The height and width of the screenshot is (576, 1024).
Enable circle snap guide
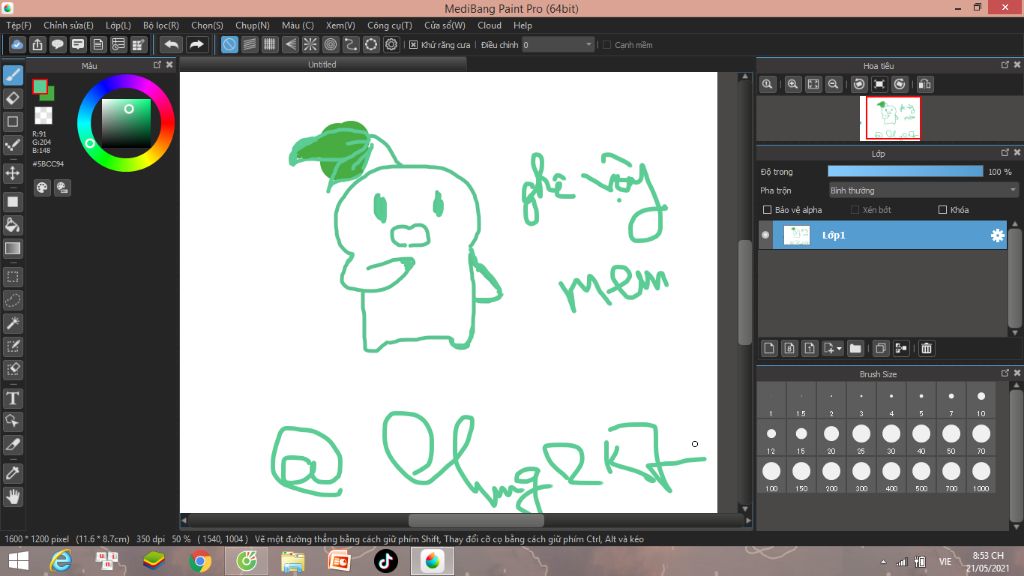330,44
